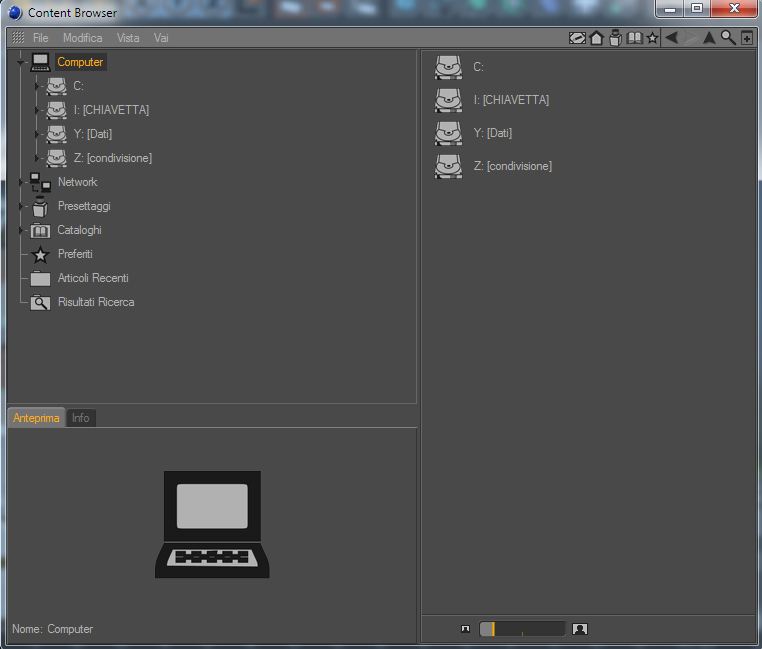Click Z: [condivisione] text in right pane
The width and height of the screenshot is (762, 649).
click(513, 166)
